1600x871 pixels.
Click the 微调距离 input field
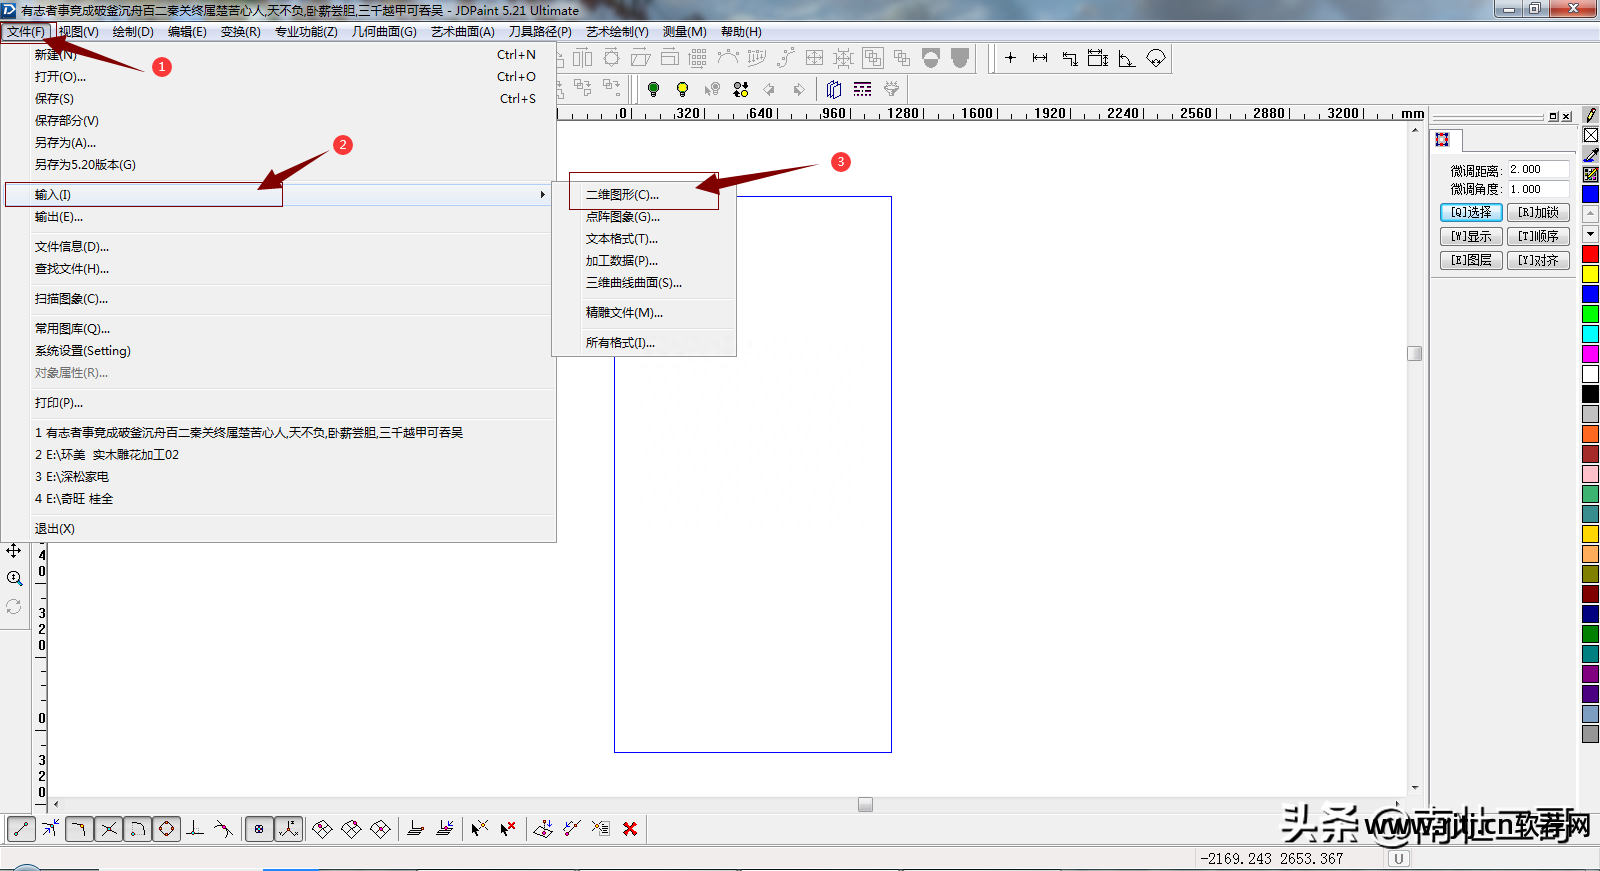[x=1538, y=169]
